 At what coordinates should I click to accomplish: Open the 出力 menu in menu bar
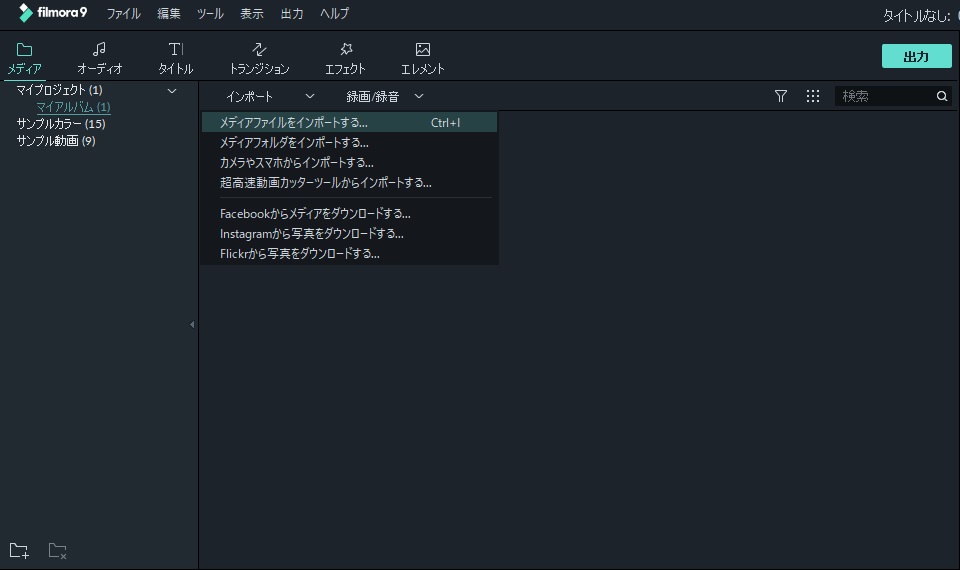pyautogui.click(x=292, y=13)
